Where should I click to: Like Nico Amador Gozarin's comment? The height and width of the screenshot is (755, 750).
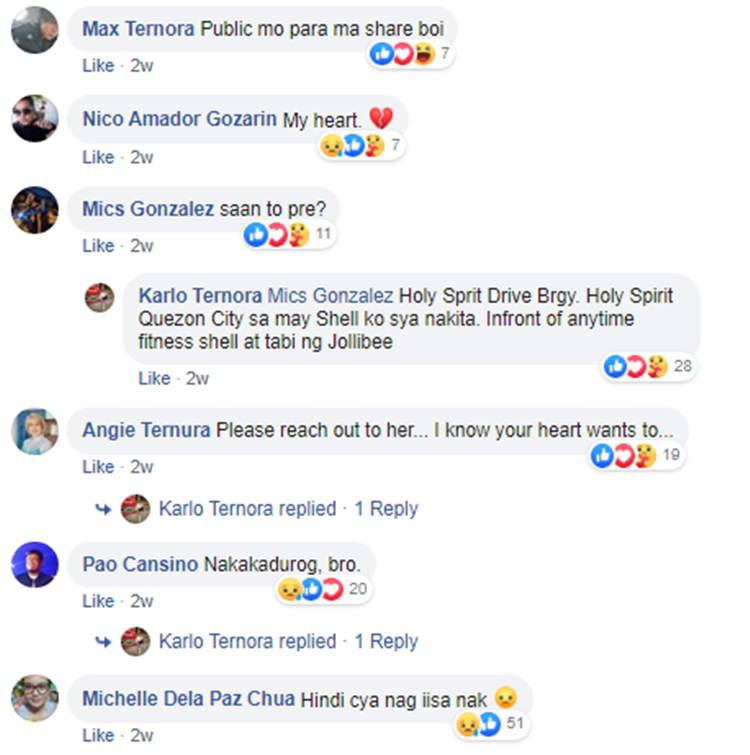click(98, 157)
